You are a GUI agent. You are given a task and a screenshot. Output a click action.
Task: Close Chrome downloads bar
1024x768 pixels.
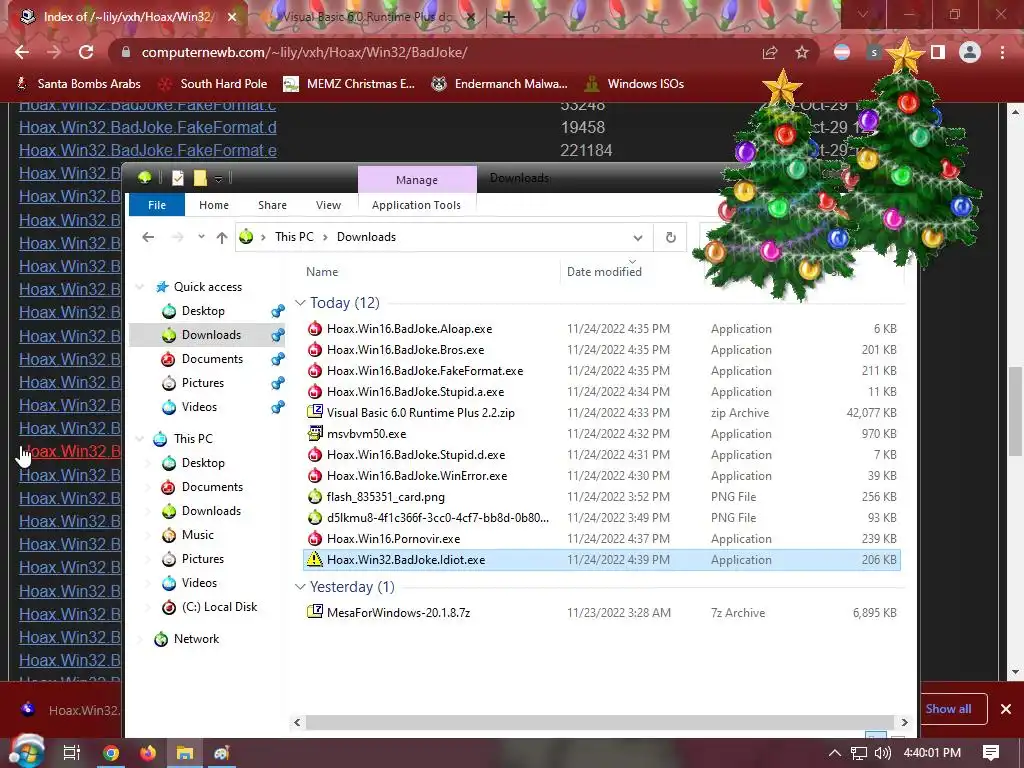(x=1006, y=709)
